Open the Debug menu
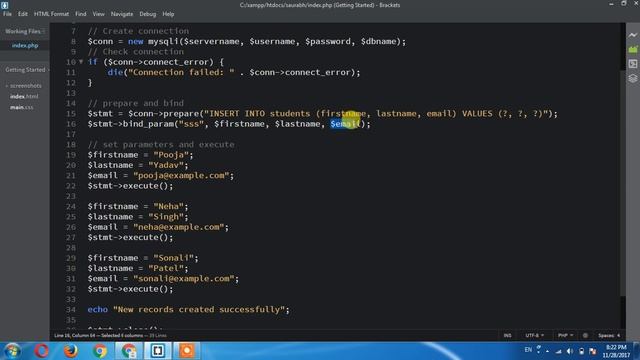 coord(147,14)
